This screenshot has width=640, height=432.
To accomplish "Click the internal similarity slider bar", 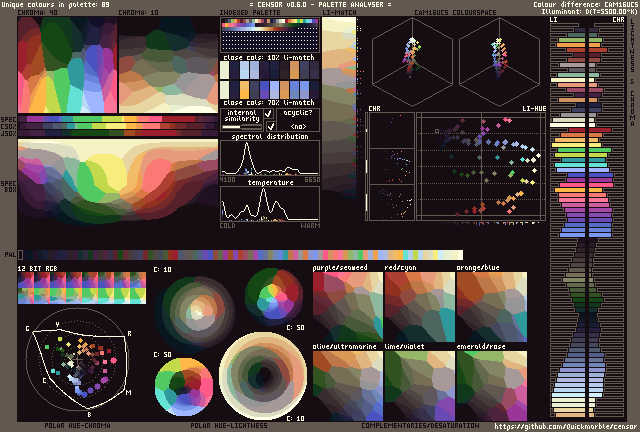I will (241, 127).
